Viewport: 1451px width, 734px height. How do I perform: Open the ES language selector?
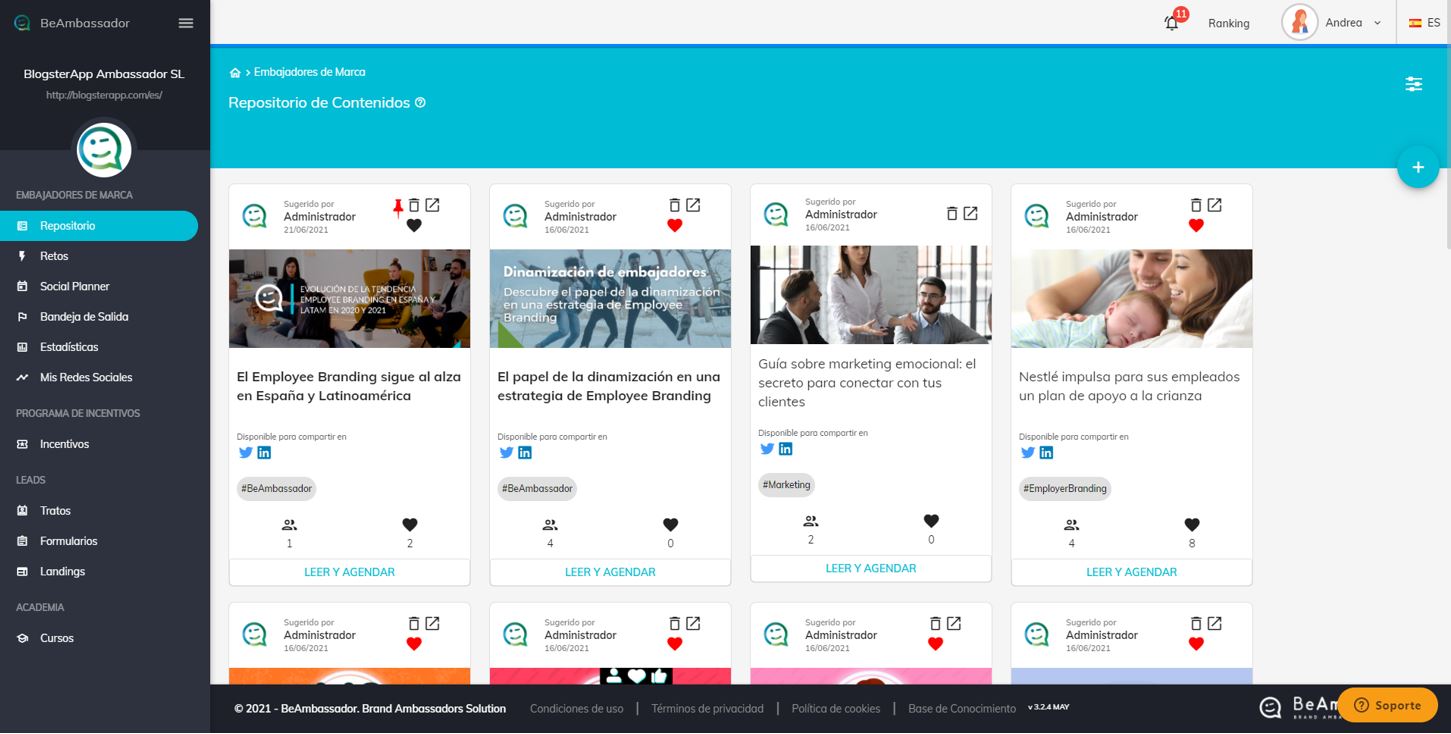[x=1424, y=22]
